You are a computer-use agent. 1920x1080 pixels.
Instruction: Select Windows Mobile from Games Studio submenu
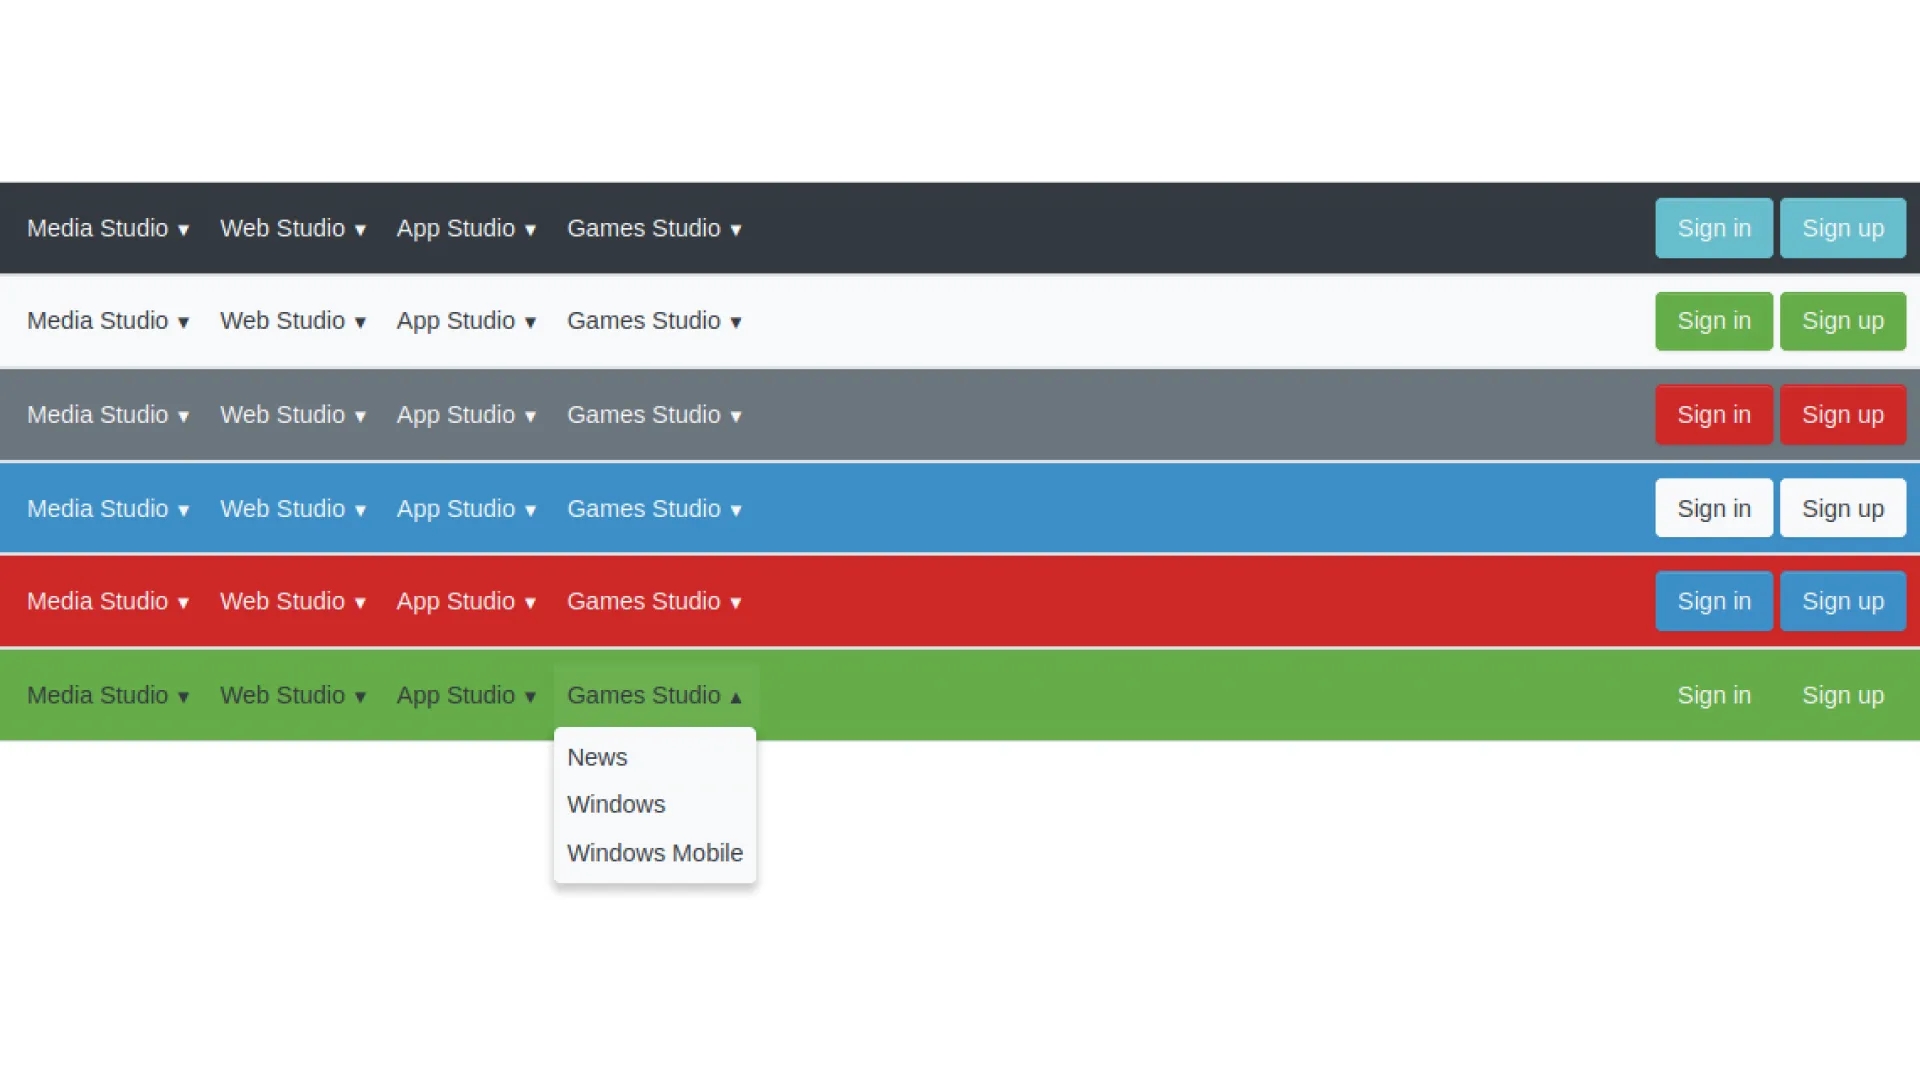coord(655,853)
